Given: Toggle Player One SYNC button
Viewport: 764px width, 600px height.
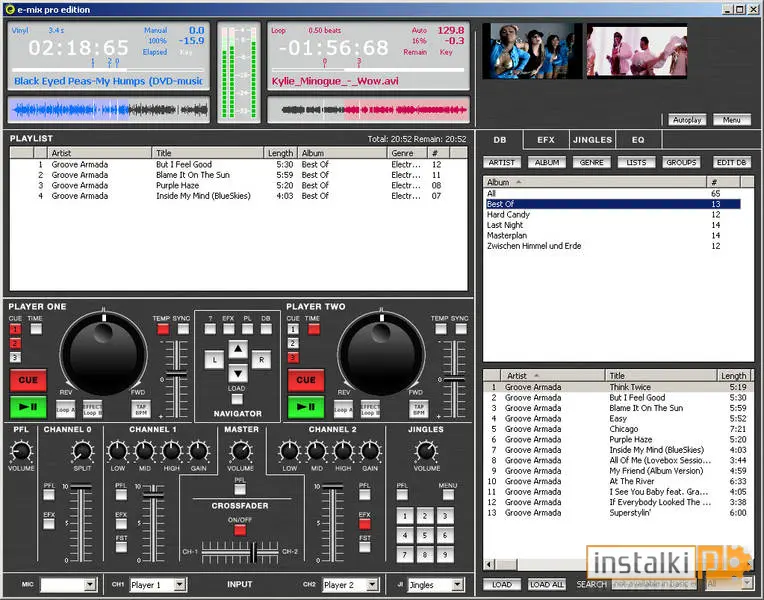Looking at the screenshot, I should pyautogui.click(x=183, y=329).
